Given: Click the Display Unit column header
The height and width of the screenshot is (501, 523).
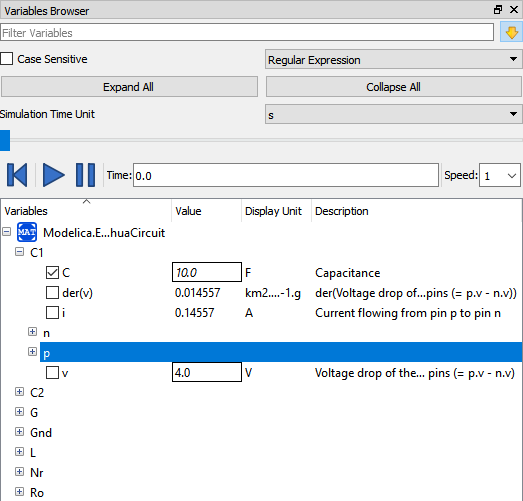Looking at the screenshot, I should click(276, 211).
